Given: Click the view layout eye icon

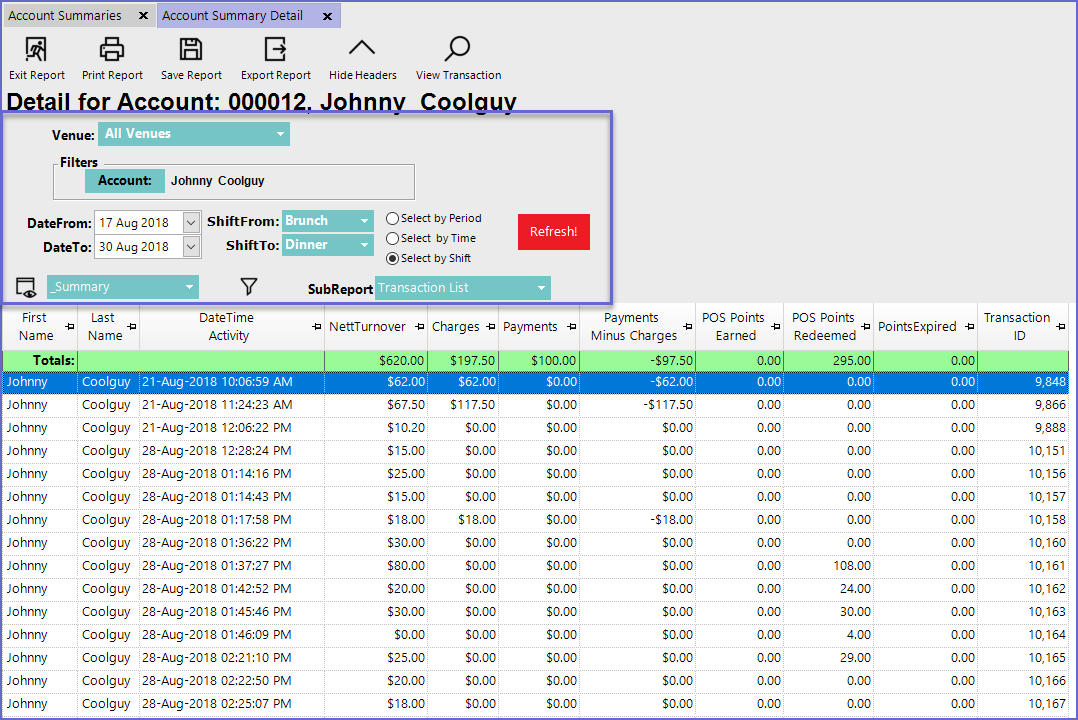Looking at the screenshot, I should tap(26, 288).
